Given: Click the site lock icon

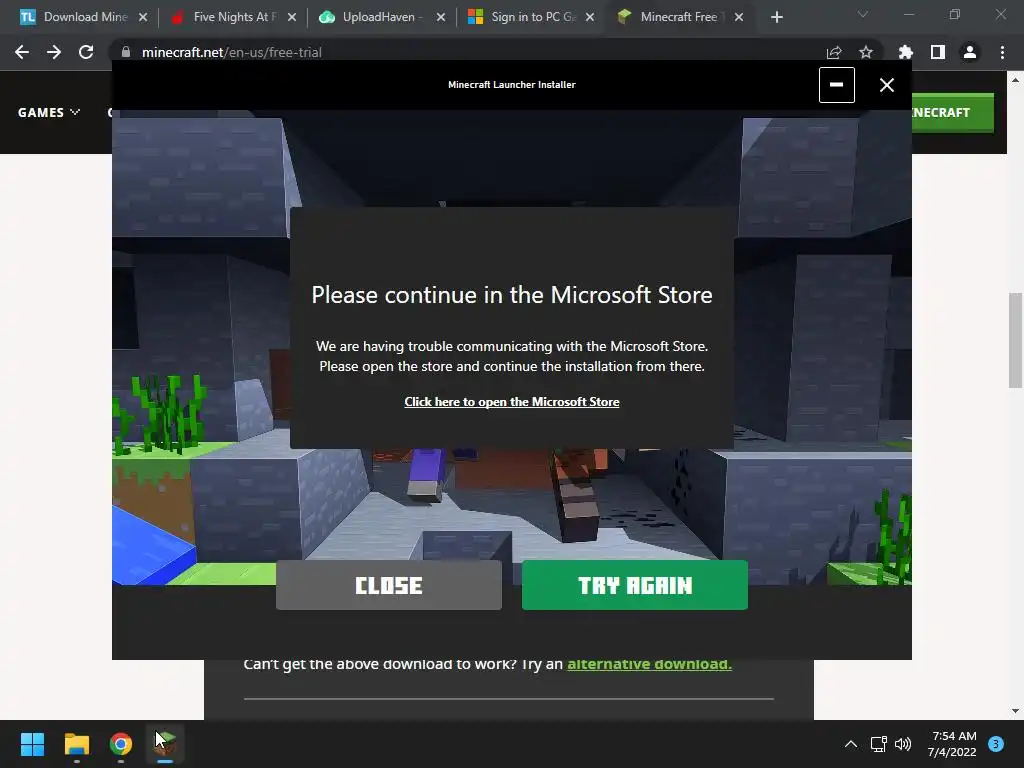Looking at the screenshot, I should click(x=126, y=52).
